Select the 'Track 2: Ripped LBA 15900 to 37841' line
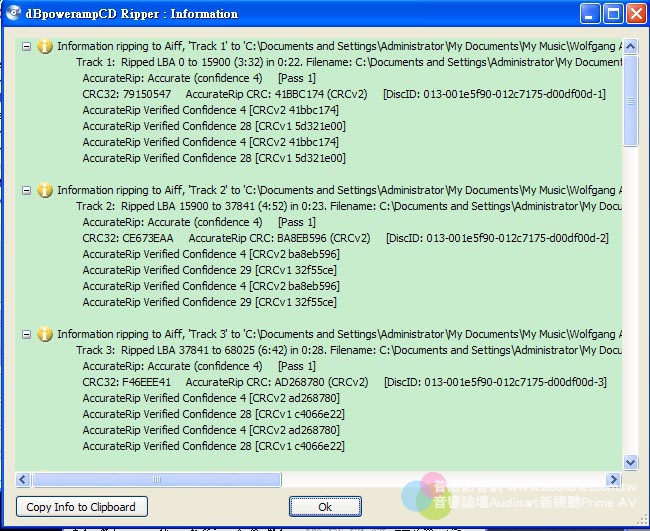650x531 pixels. coord(349,206)
